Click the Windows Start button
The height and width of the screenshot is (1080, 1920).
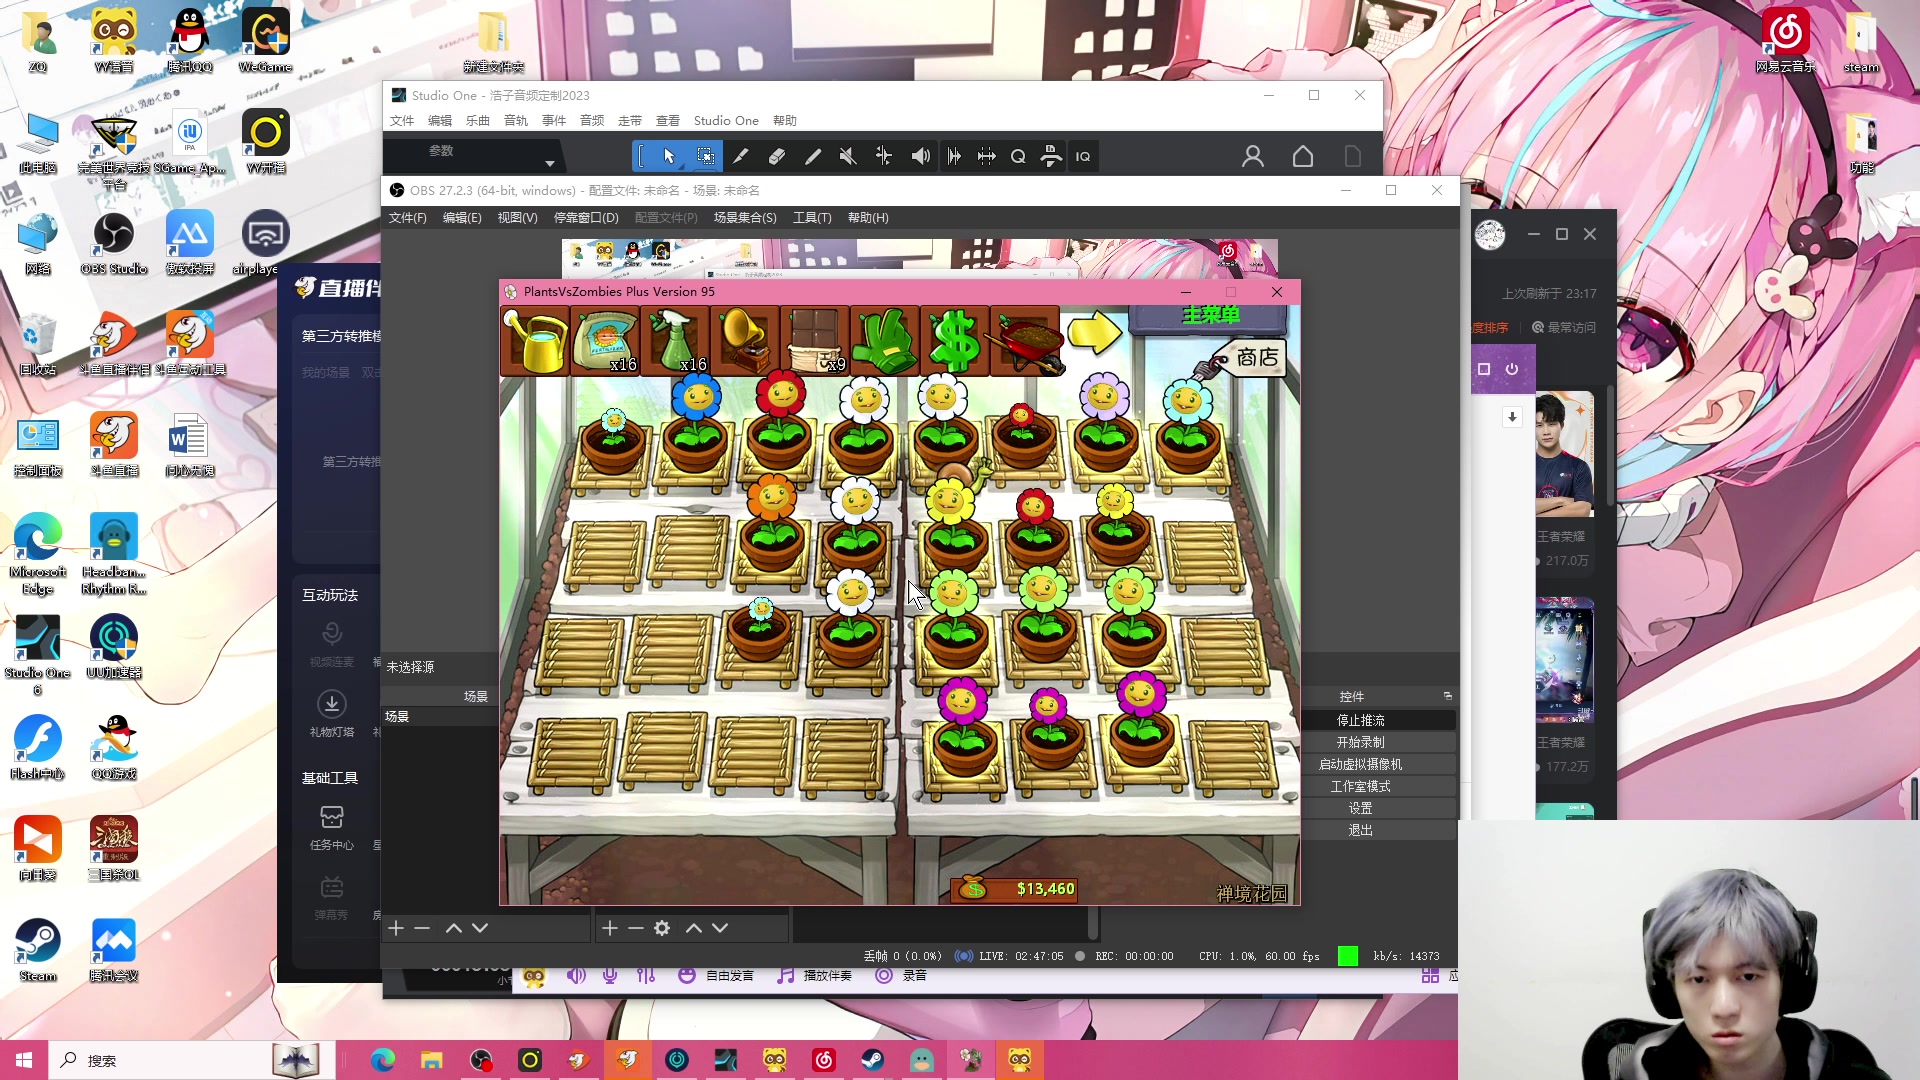(x=24, y=1060)
